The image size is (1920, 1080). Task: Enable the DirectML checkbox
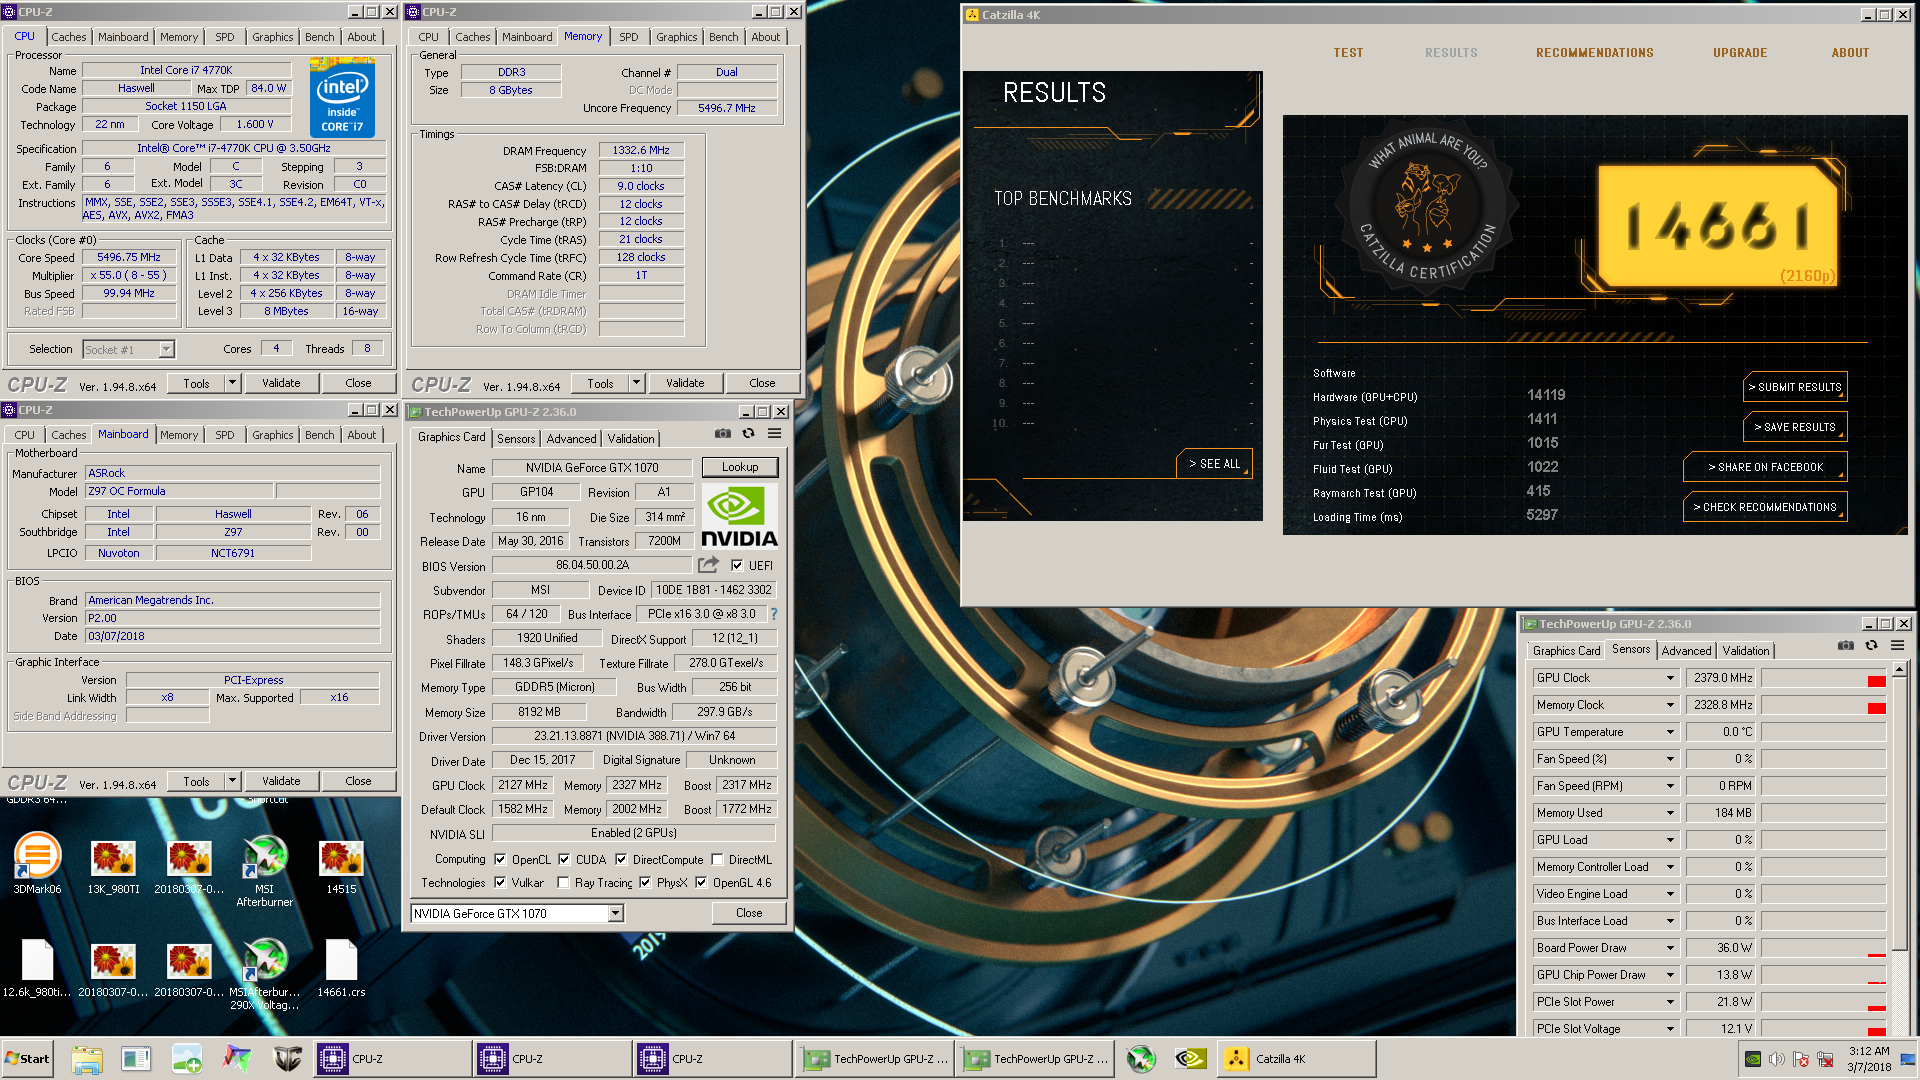(717, 859)
